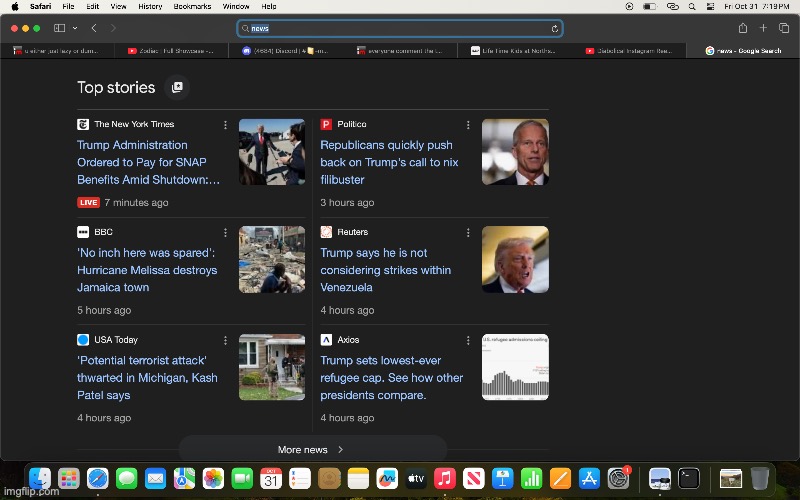Open three-dot options for Politico story

coord(467,125)
